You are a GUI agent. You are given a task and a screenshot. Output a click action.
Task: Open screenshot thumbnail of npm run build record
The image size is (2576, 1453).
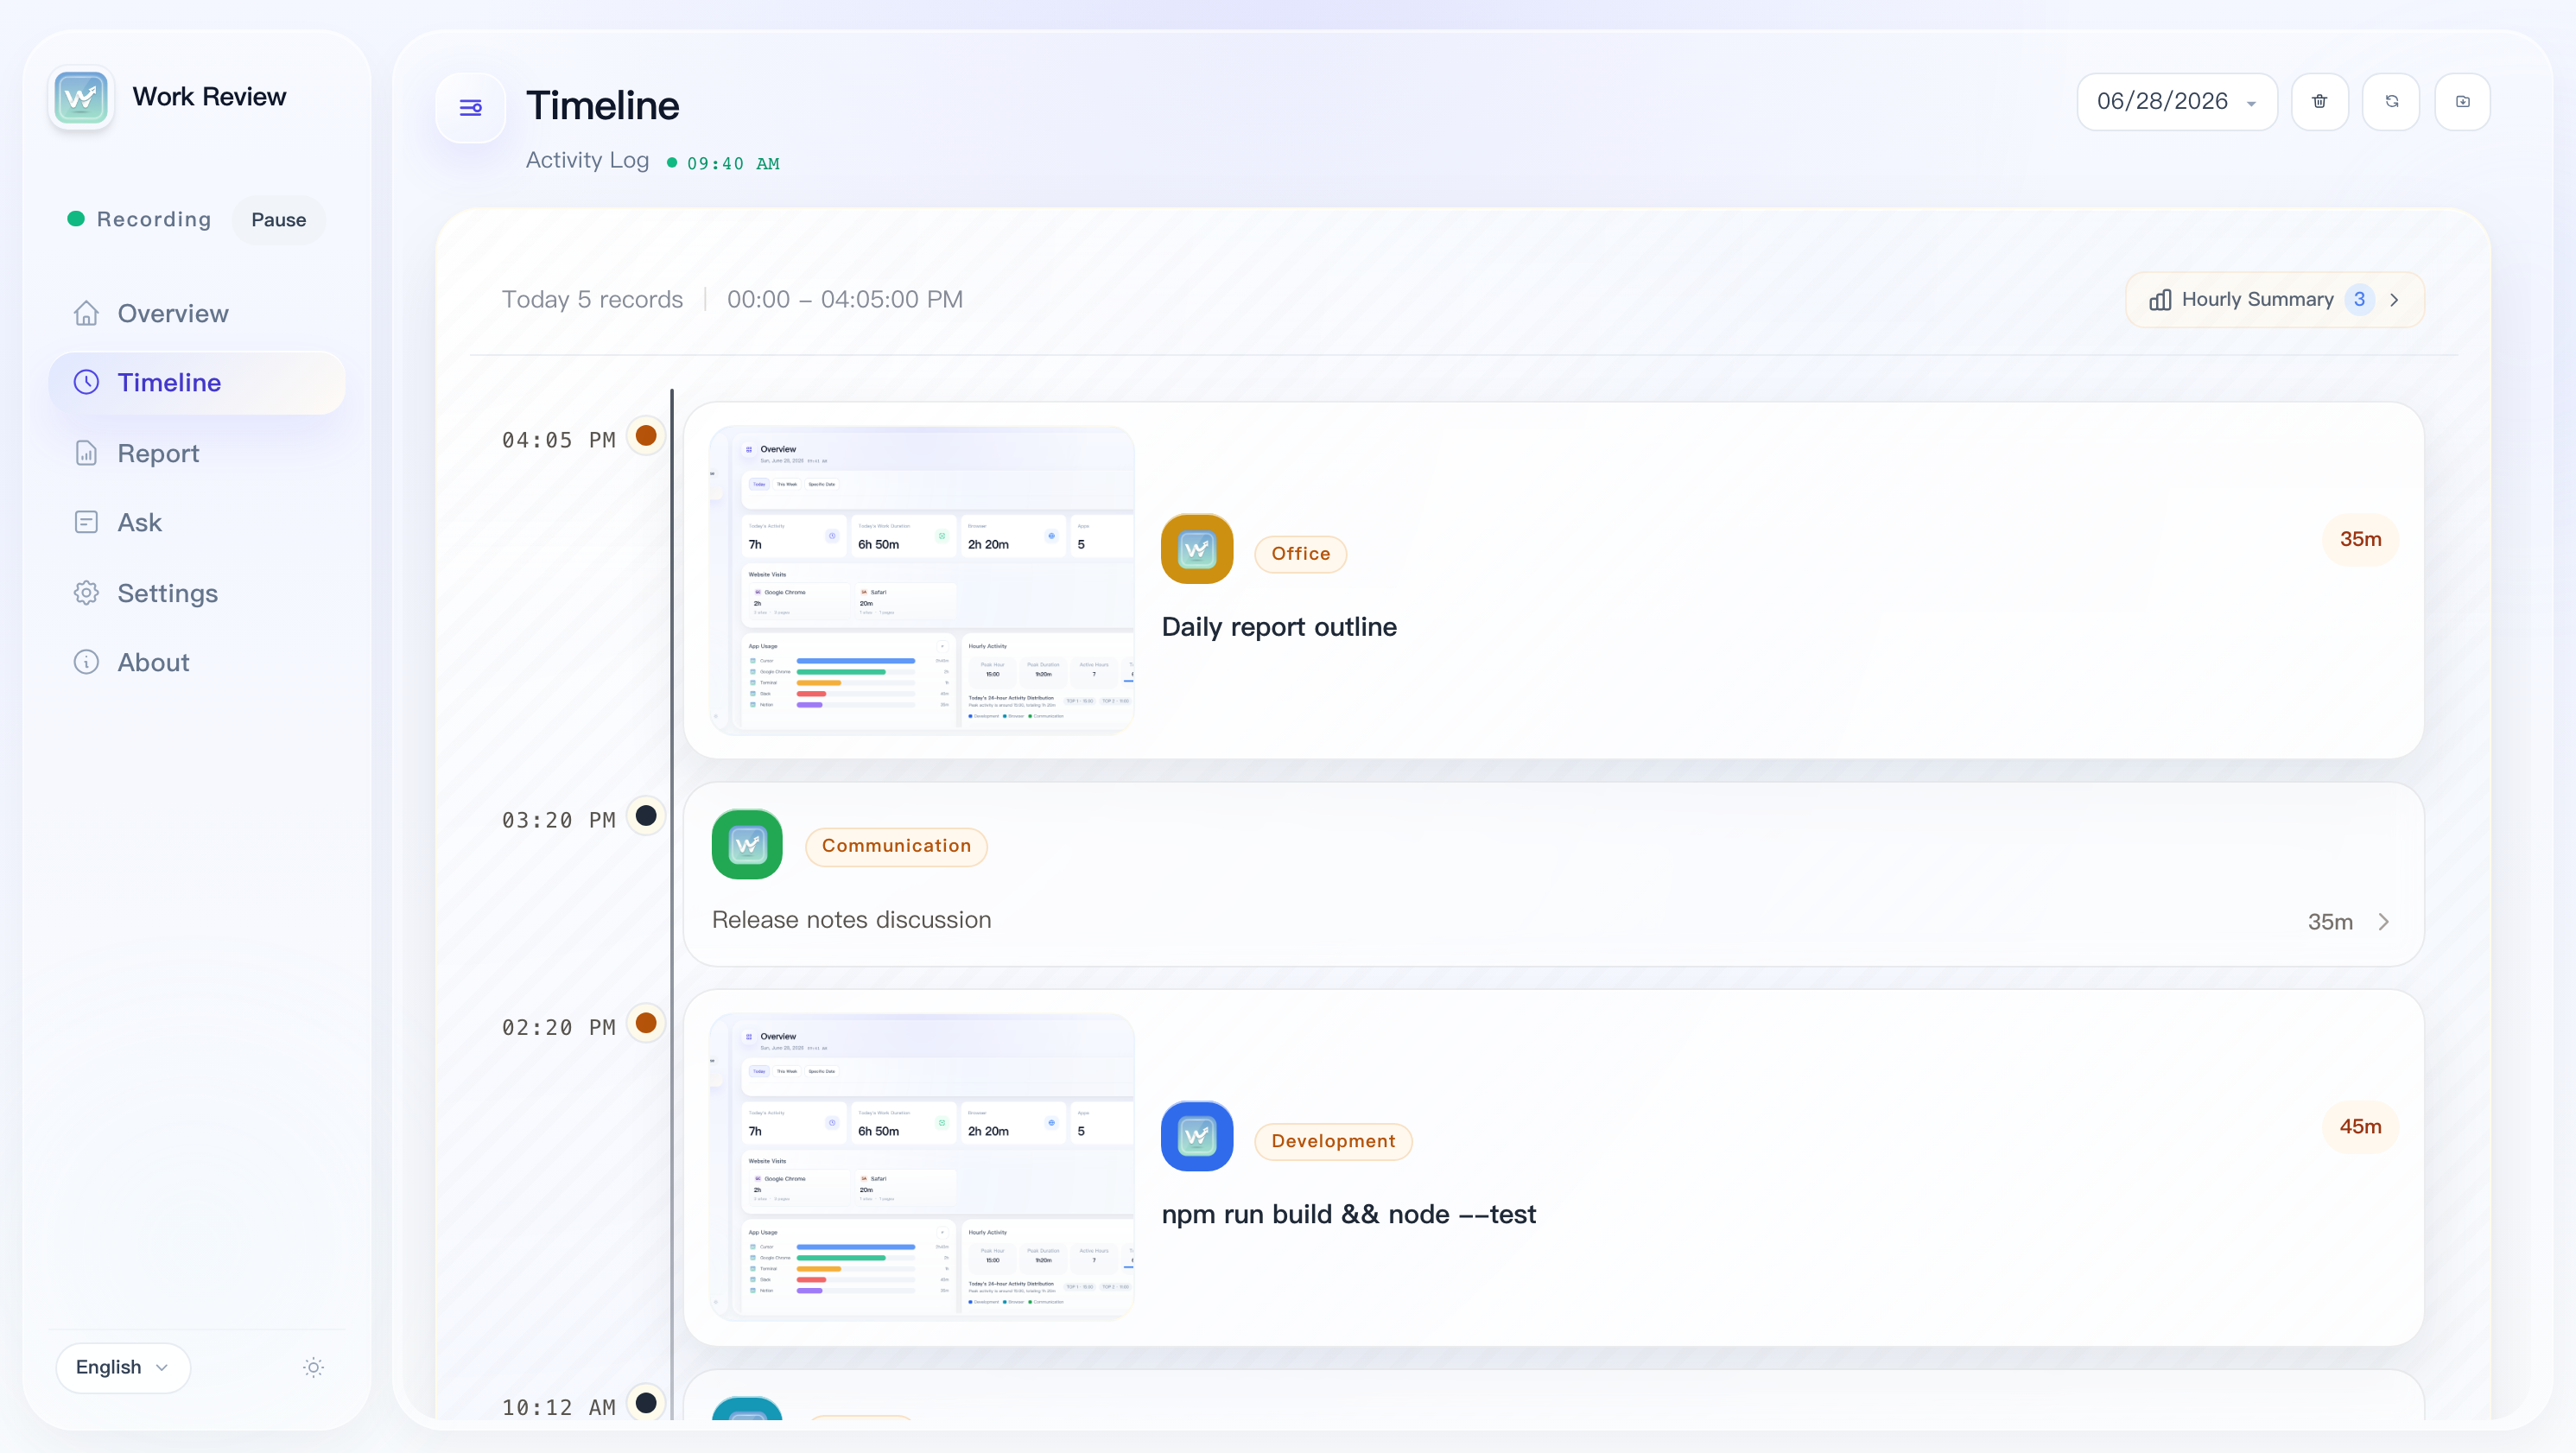(x=921, y=1167)
